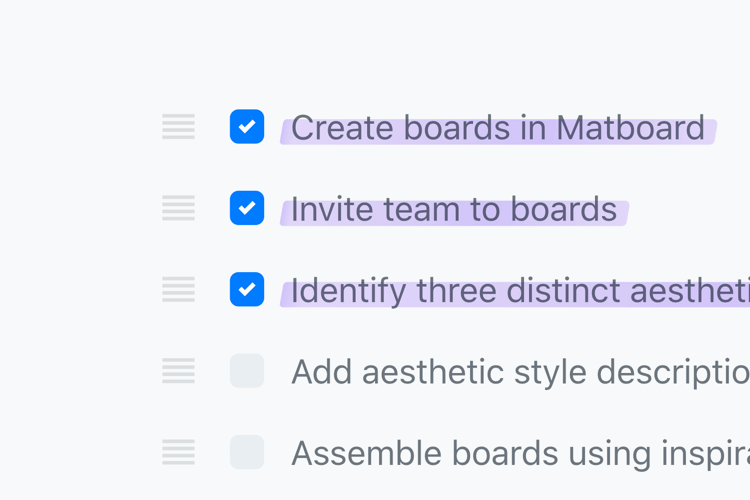Image resolution: width=750 pixels, height=500 pixels.
Task: Untick the Identify three distinct aesthetic checkbox
Action: (x=247, y=289)
